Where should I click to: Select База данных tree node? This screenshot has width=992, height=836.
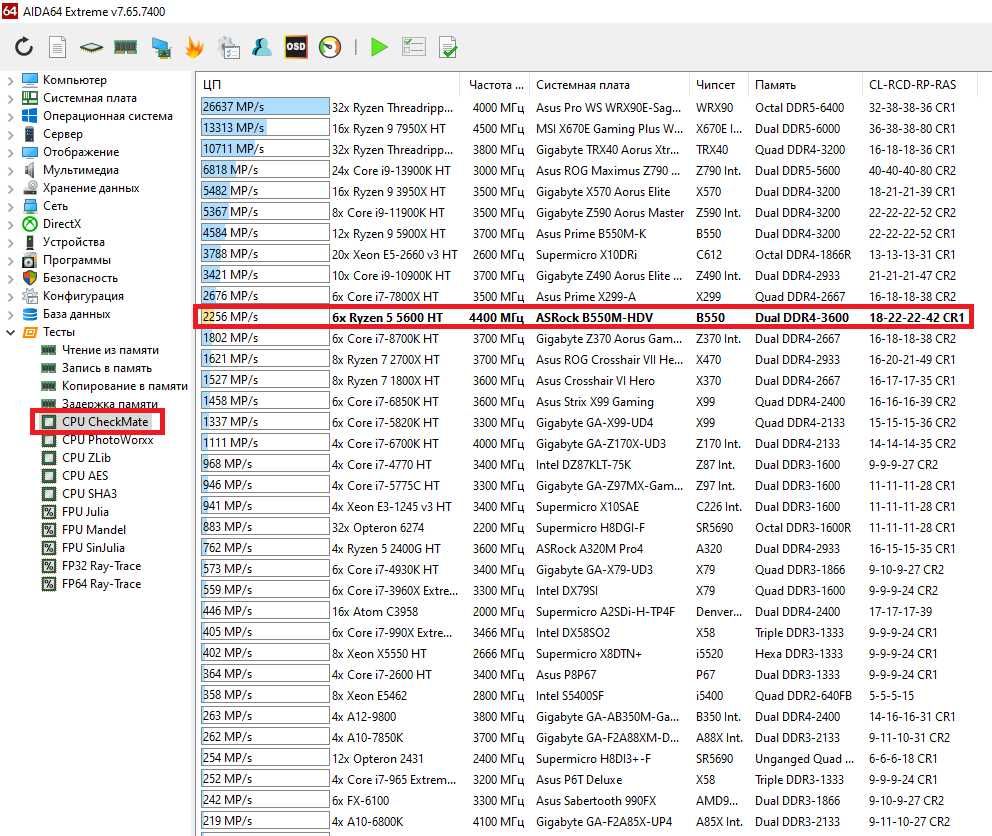tap(77, 314)
